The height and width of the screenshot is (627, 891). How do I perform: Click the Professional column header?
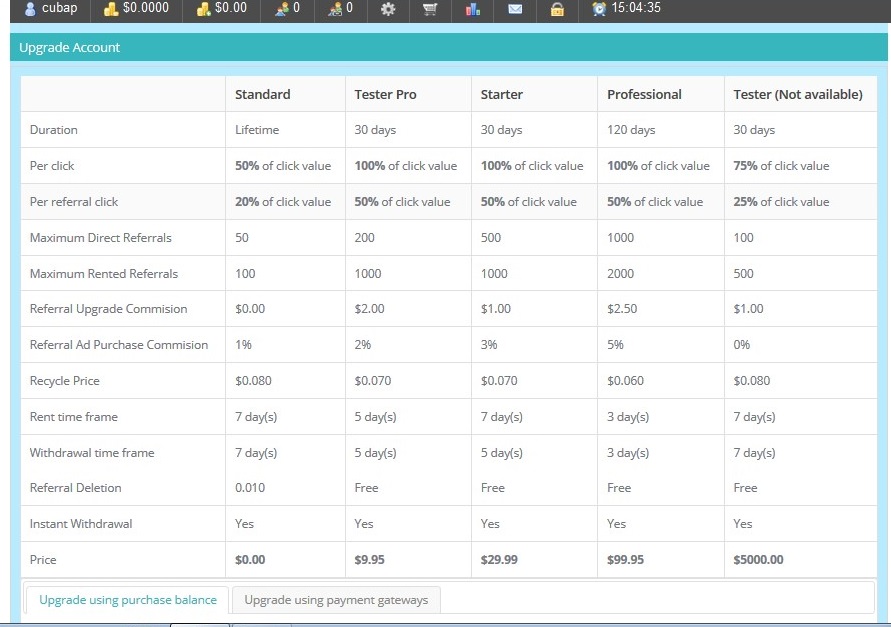644,94
